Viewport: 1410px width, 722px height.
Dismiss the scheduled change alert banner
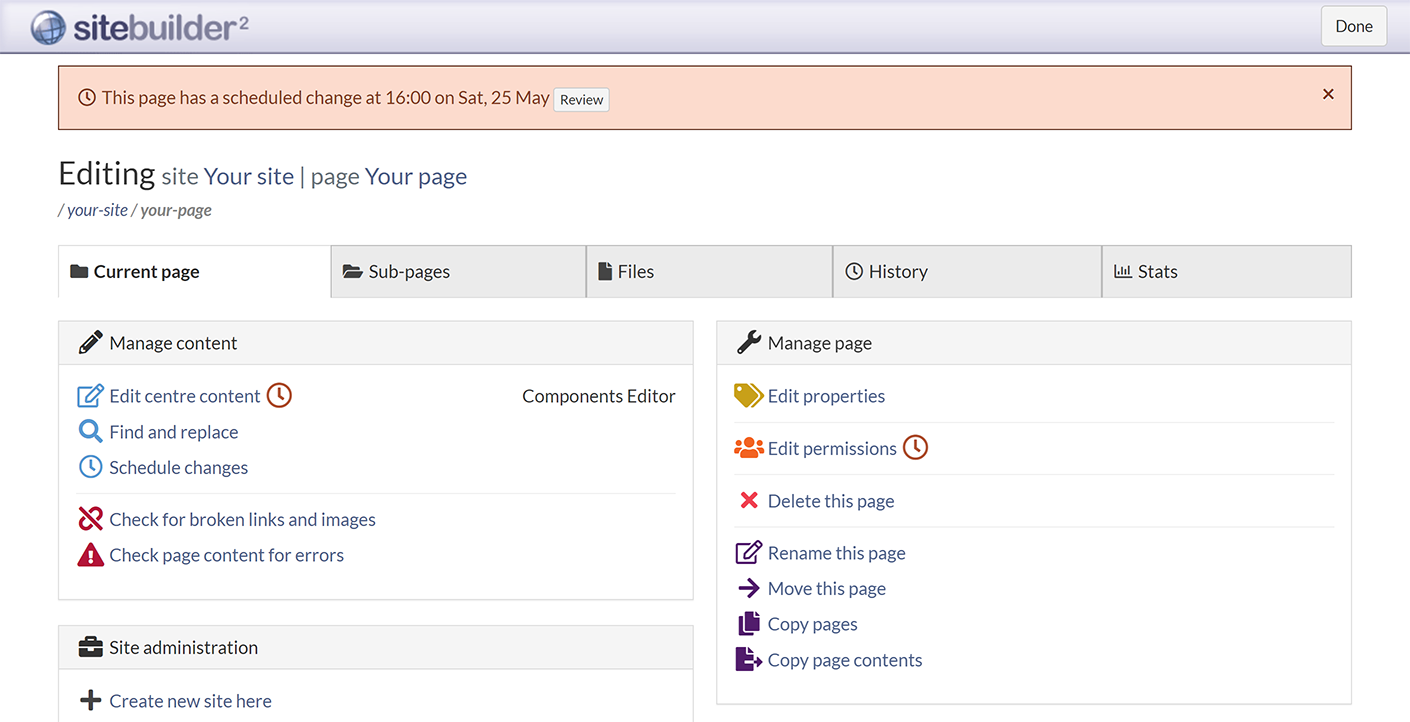pyautogui.click(x=1328, y=94)
